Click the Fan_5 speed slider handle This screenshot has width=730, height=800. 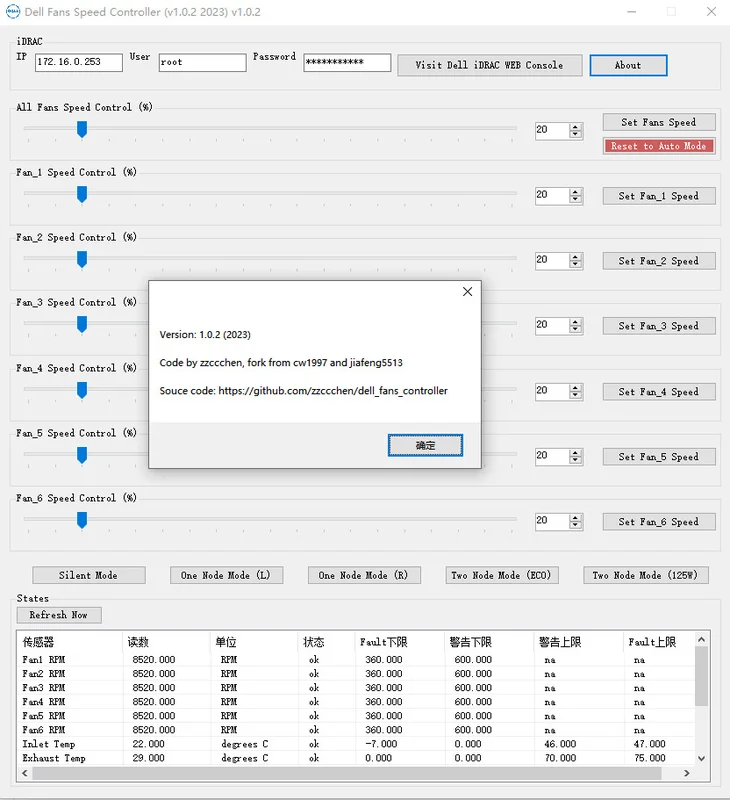(82, 455)
